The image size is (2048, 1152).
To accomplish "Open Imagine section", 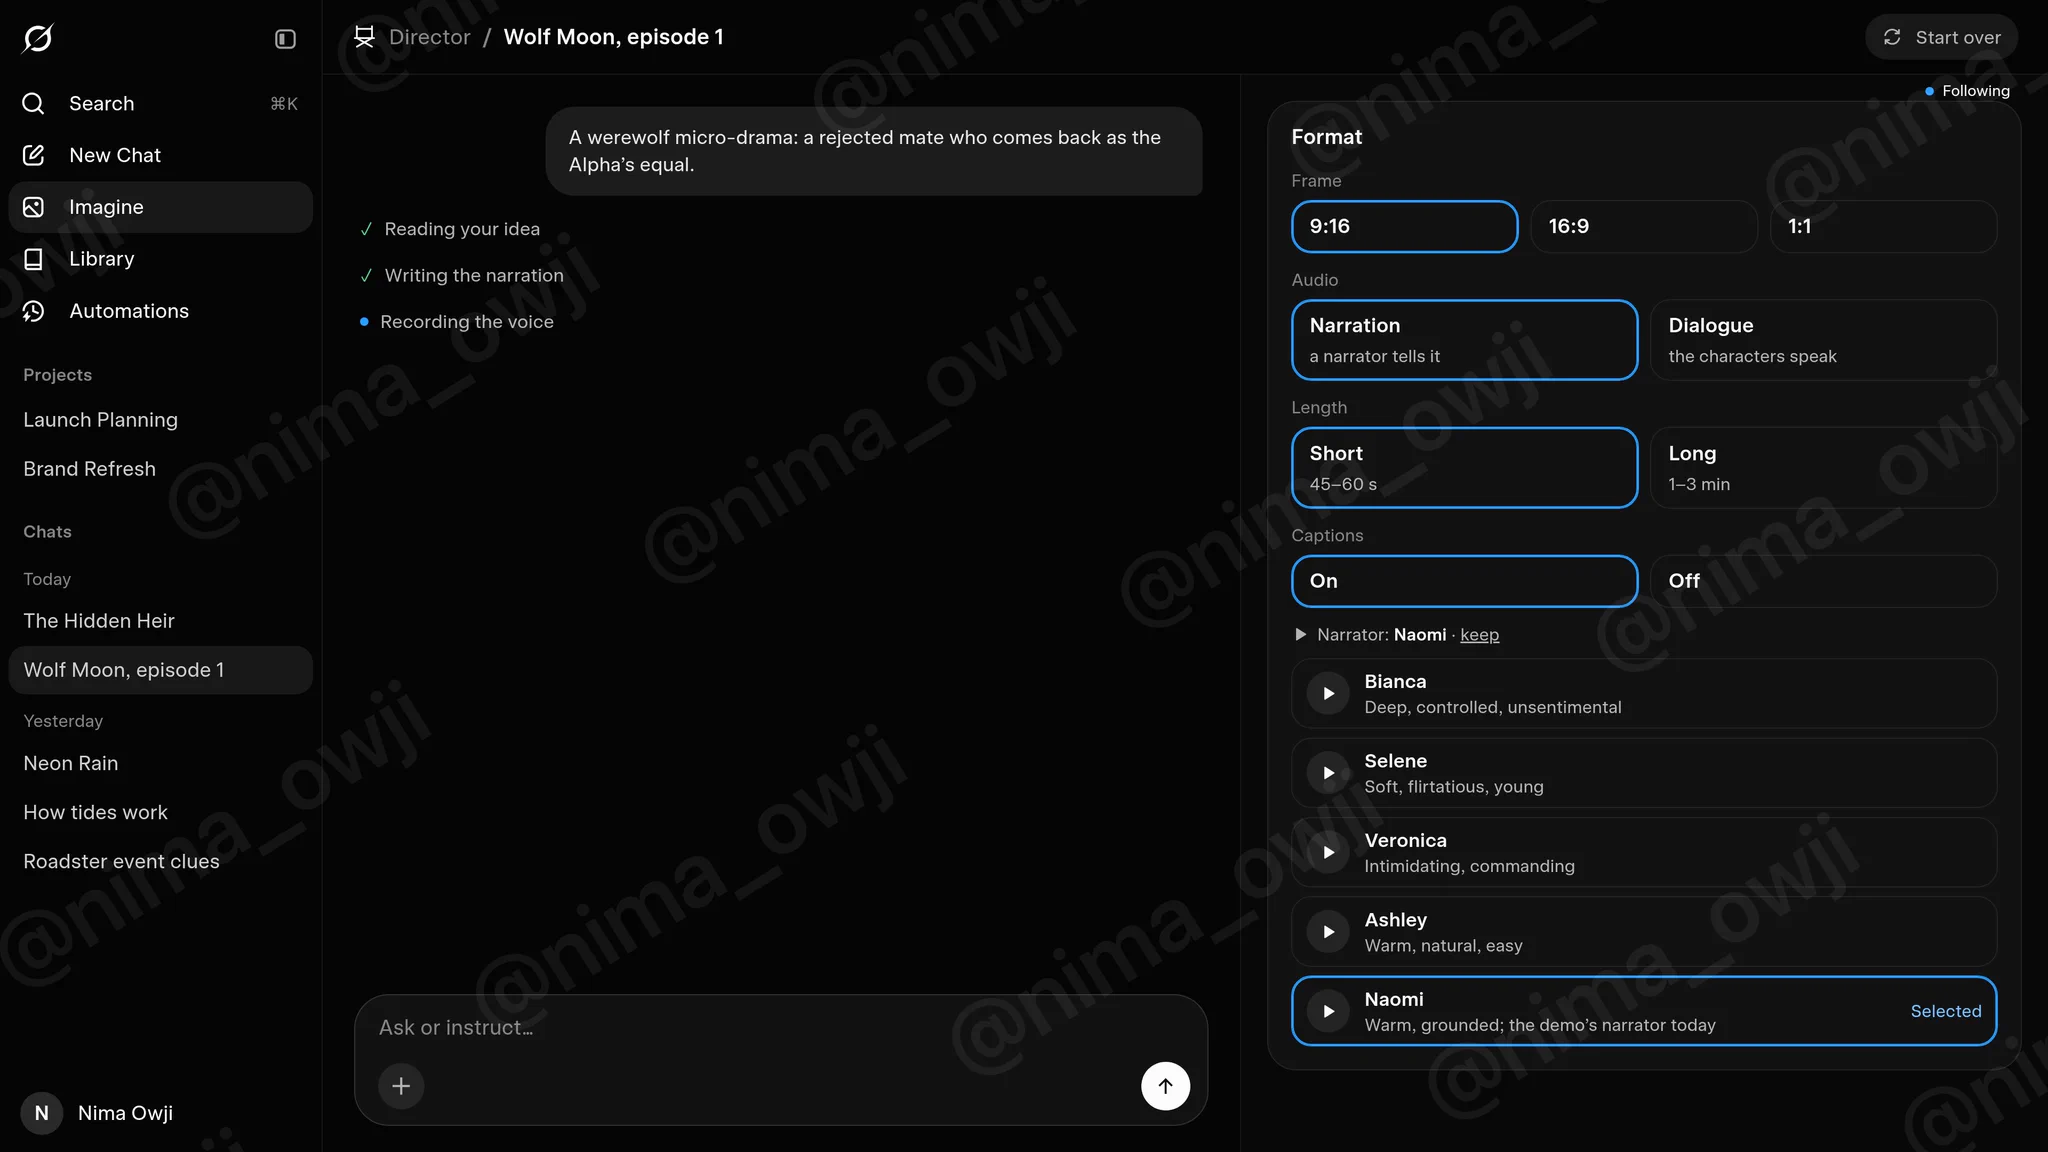I will pyautogui.click(x=160, y=207).
